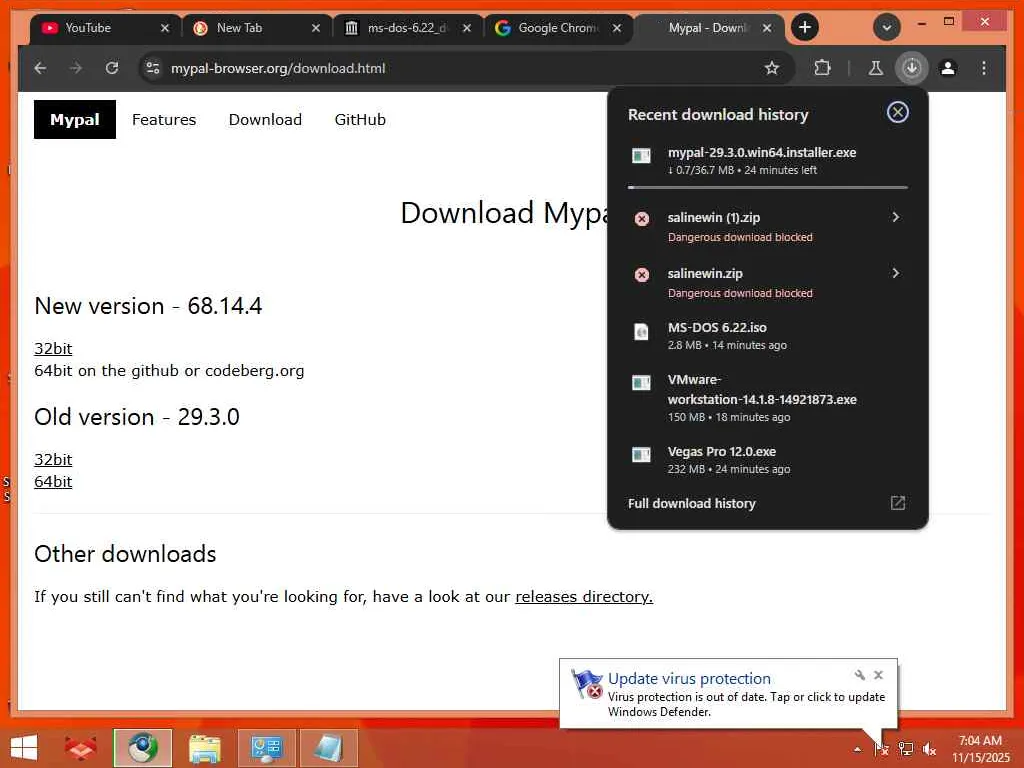Screen dimensions: 1024x768
Task: Reload the page with the refresh icon
Action: (x=112, y=68)
